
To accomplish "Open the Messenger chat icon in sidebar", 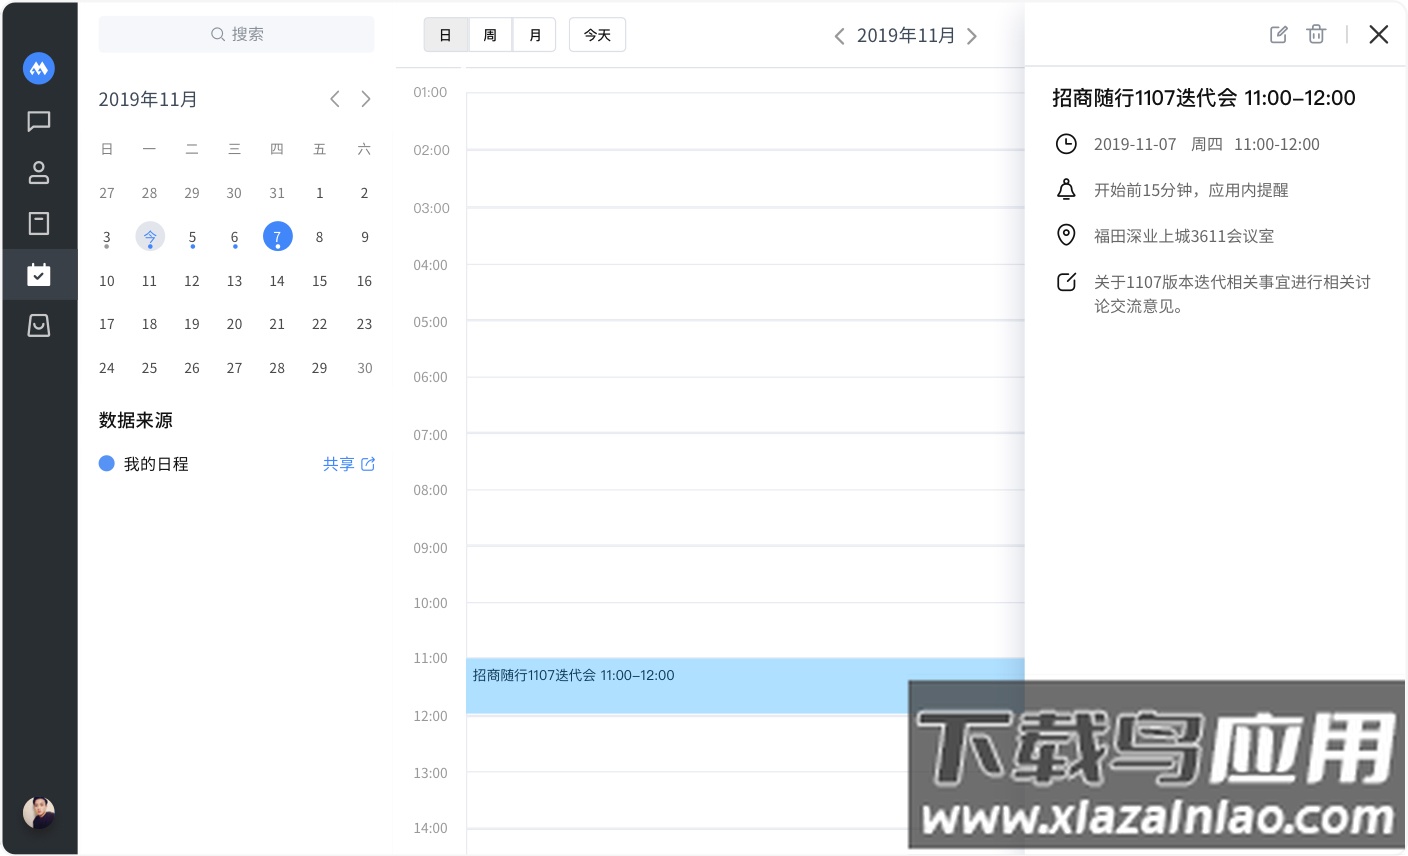I will (39, 121).
